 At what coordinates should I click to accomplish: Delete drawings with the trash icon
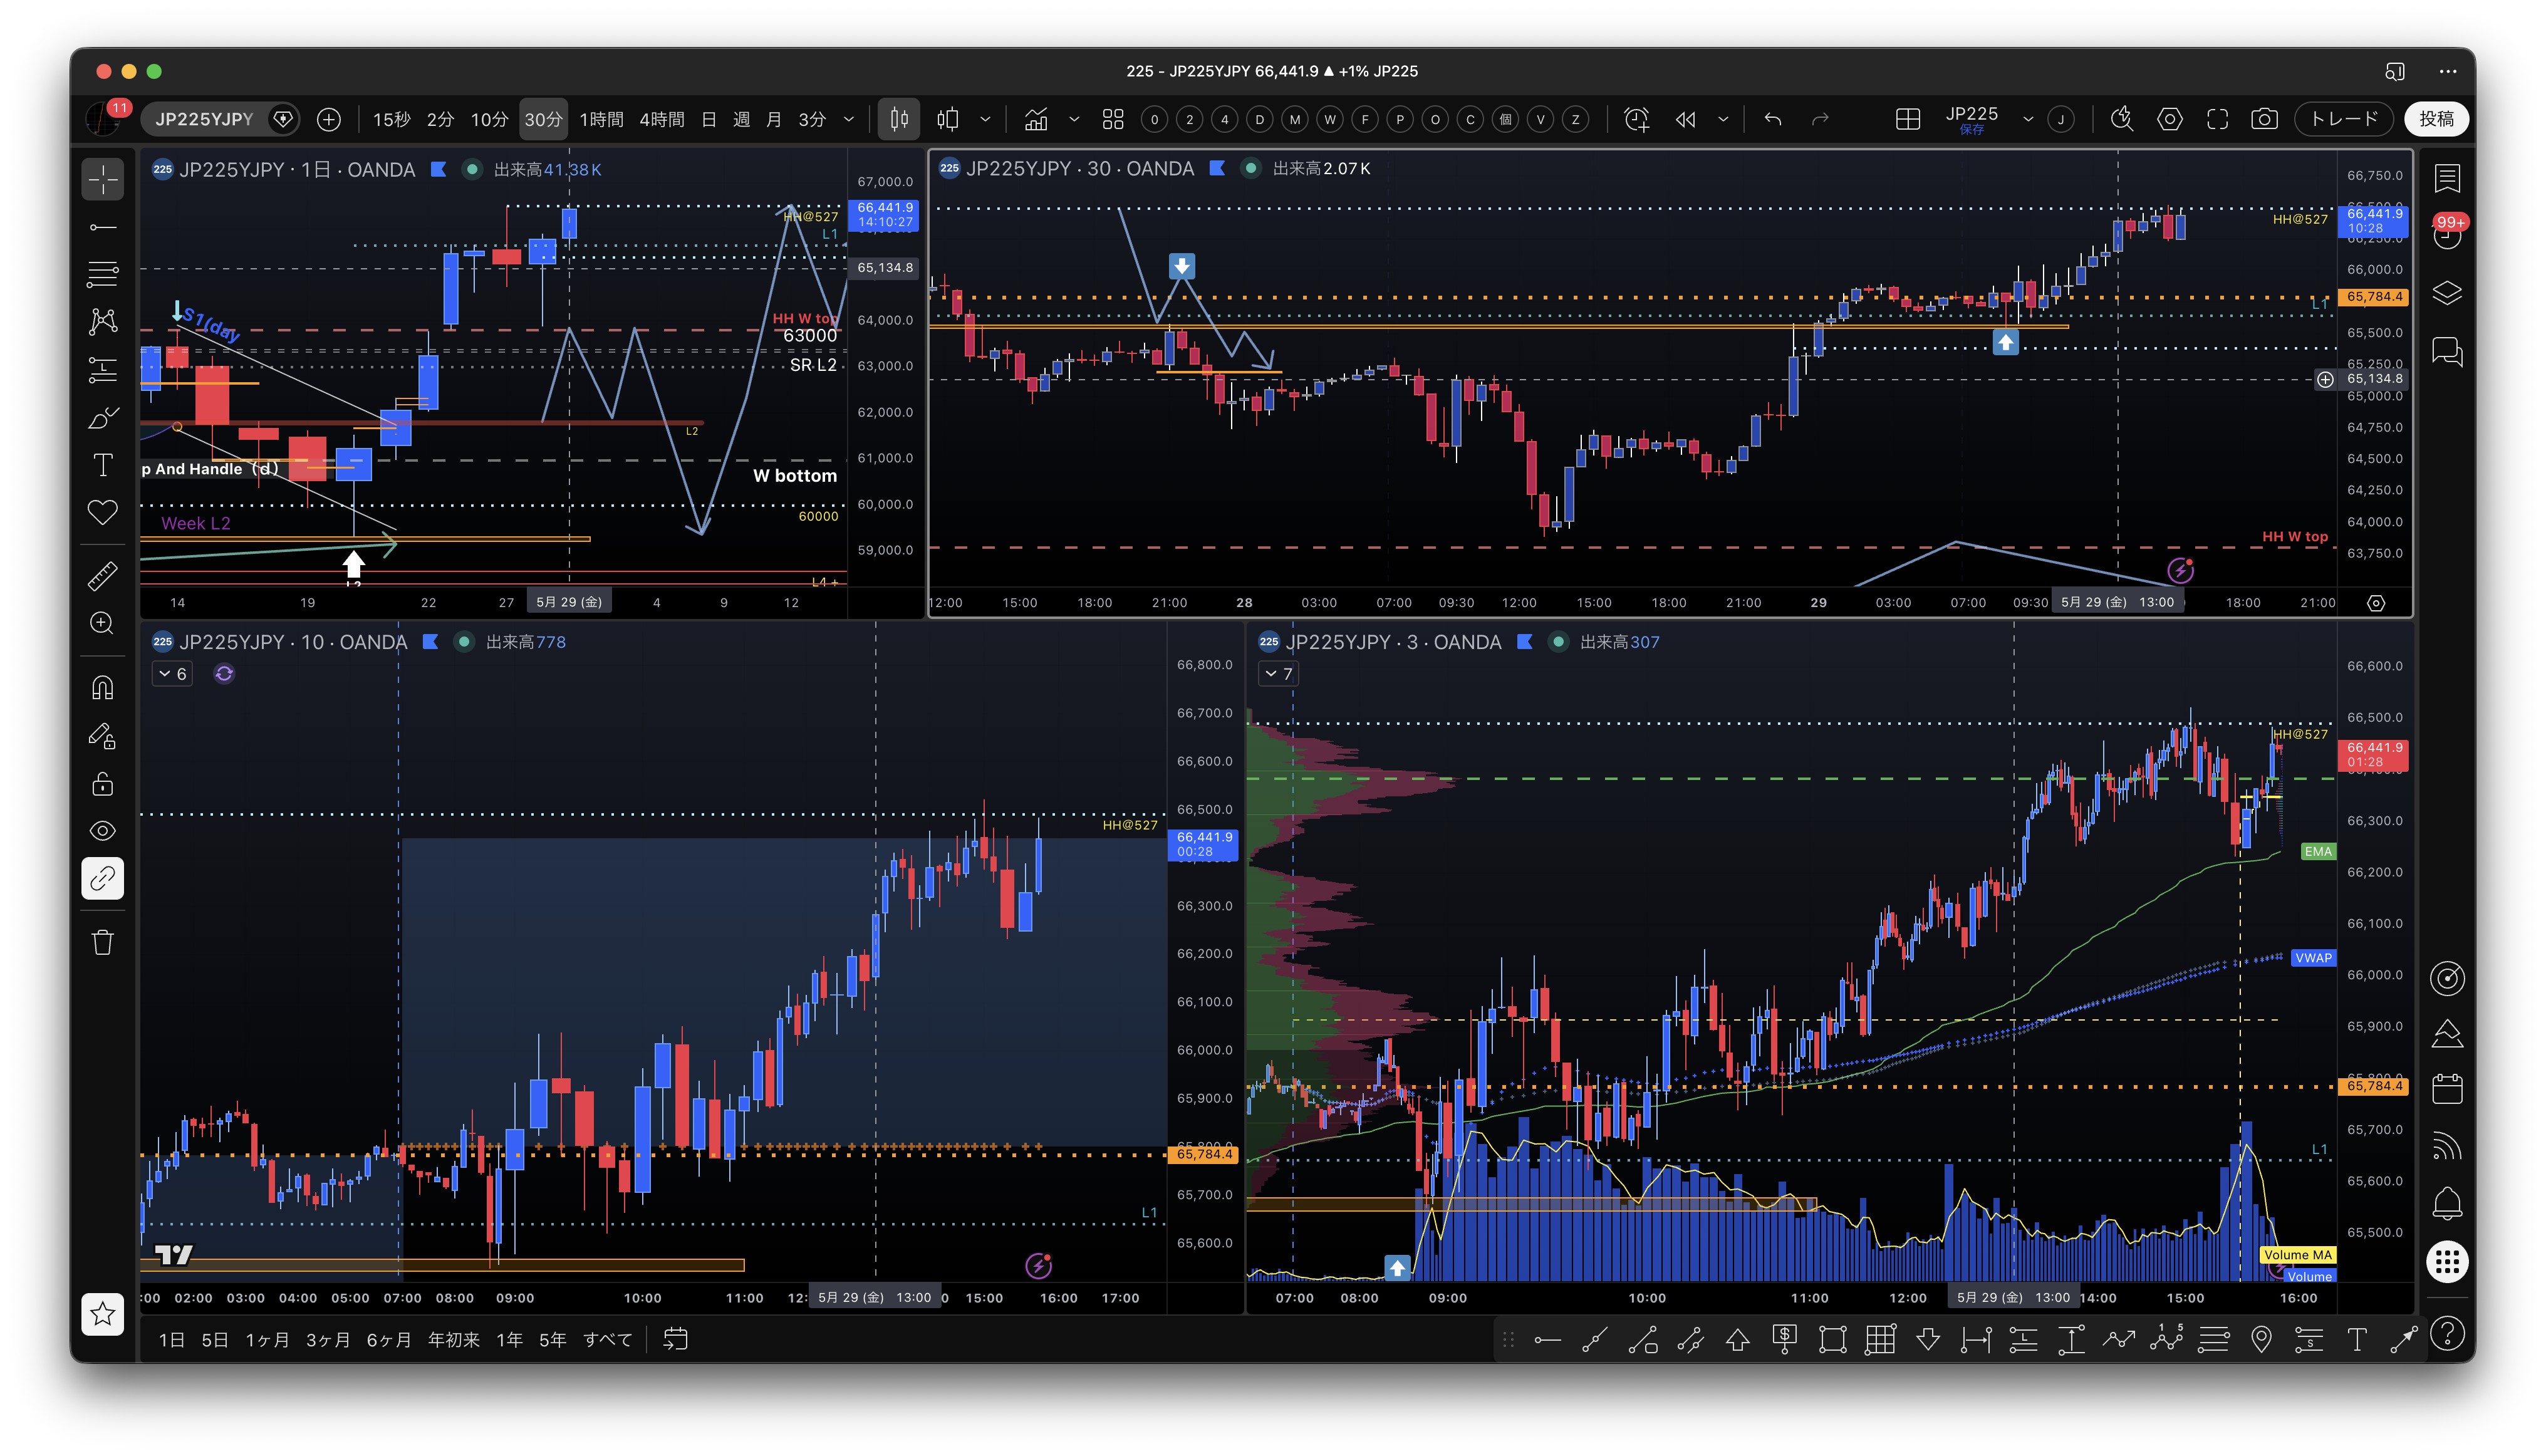[x=103, y=942]
